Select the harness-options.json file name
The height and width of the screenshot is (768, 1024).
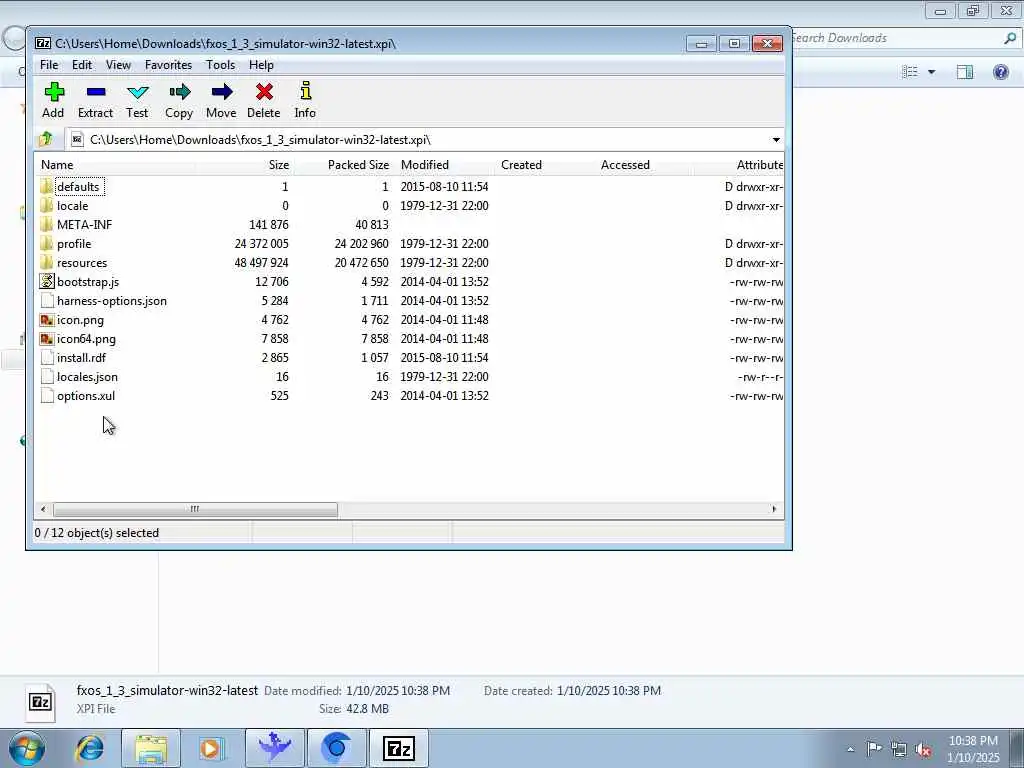pos(112,301)
